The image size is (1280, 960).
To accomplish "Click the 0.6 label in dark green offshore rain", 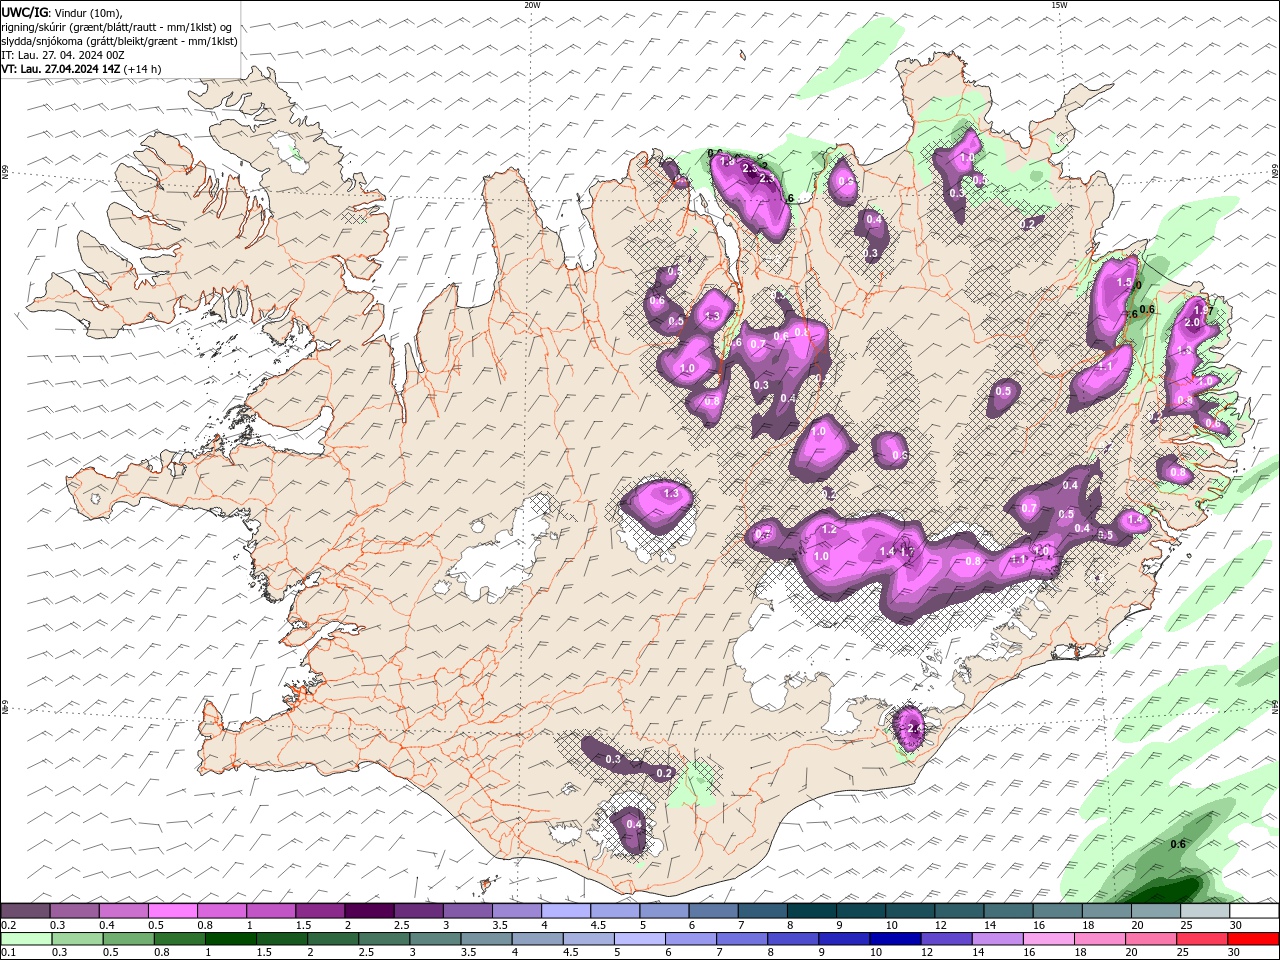I will point(1178,844).
